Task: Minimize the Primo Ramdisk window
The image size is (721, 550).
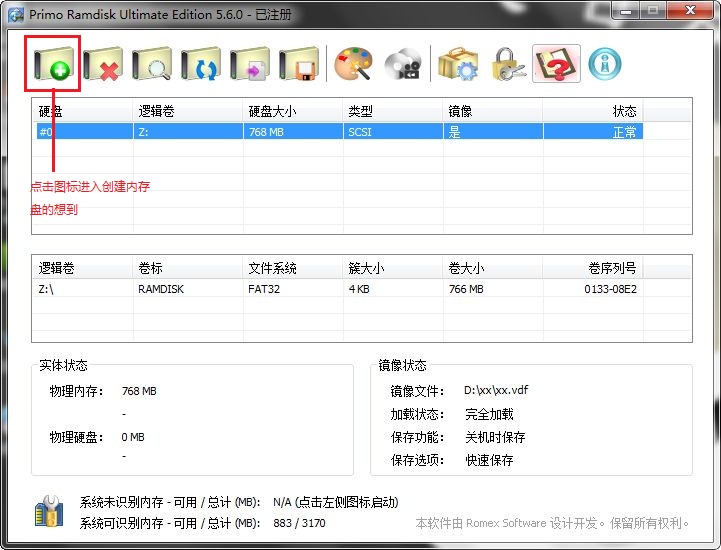Action: point(625,10)
